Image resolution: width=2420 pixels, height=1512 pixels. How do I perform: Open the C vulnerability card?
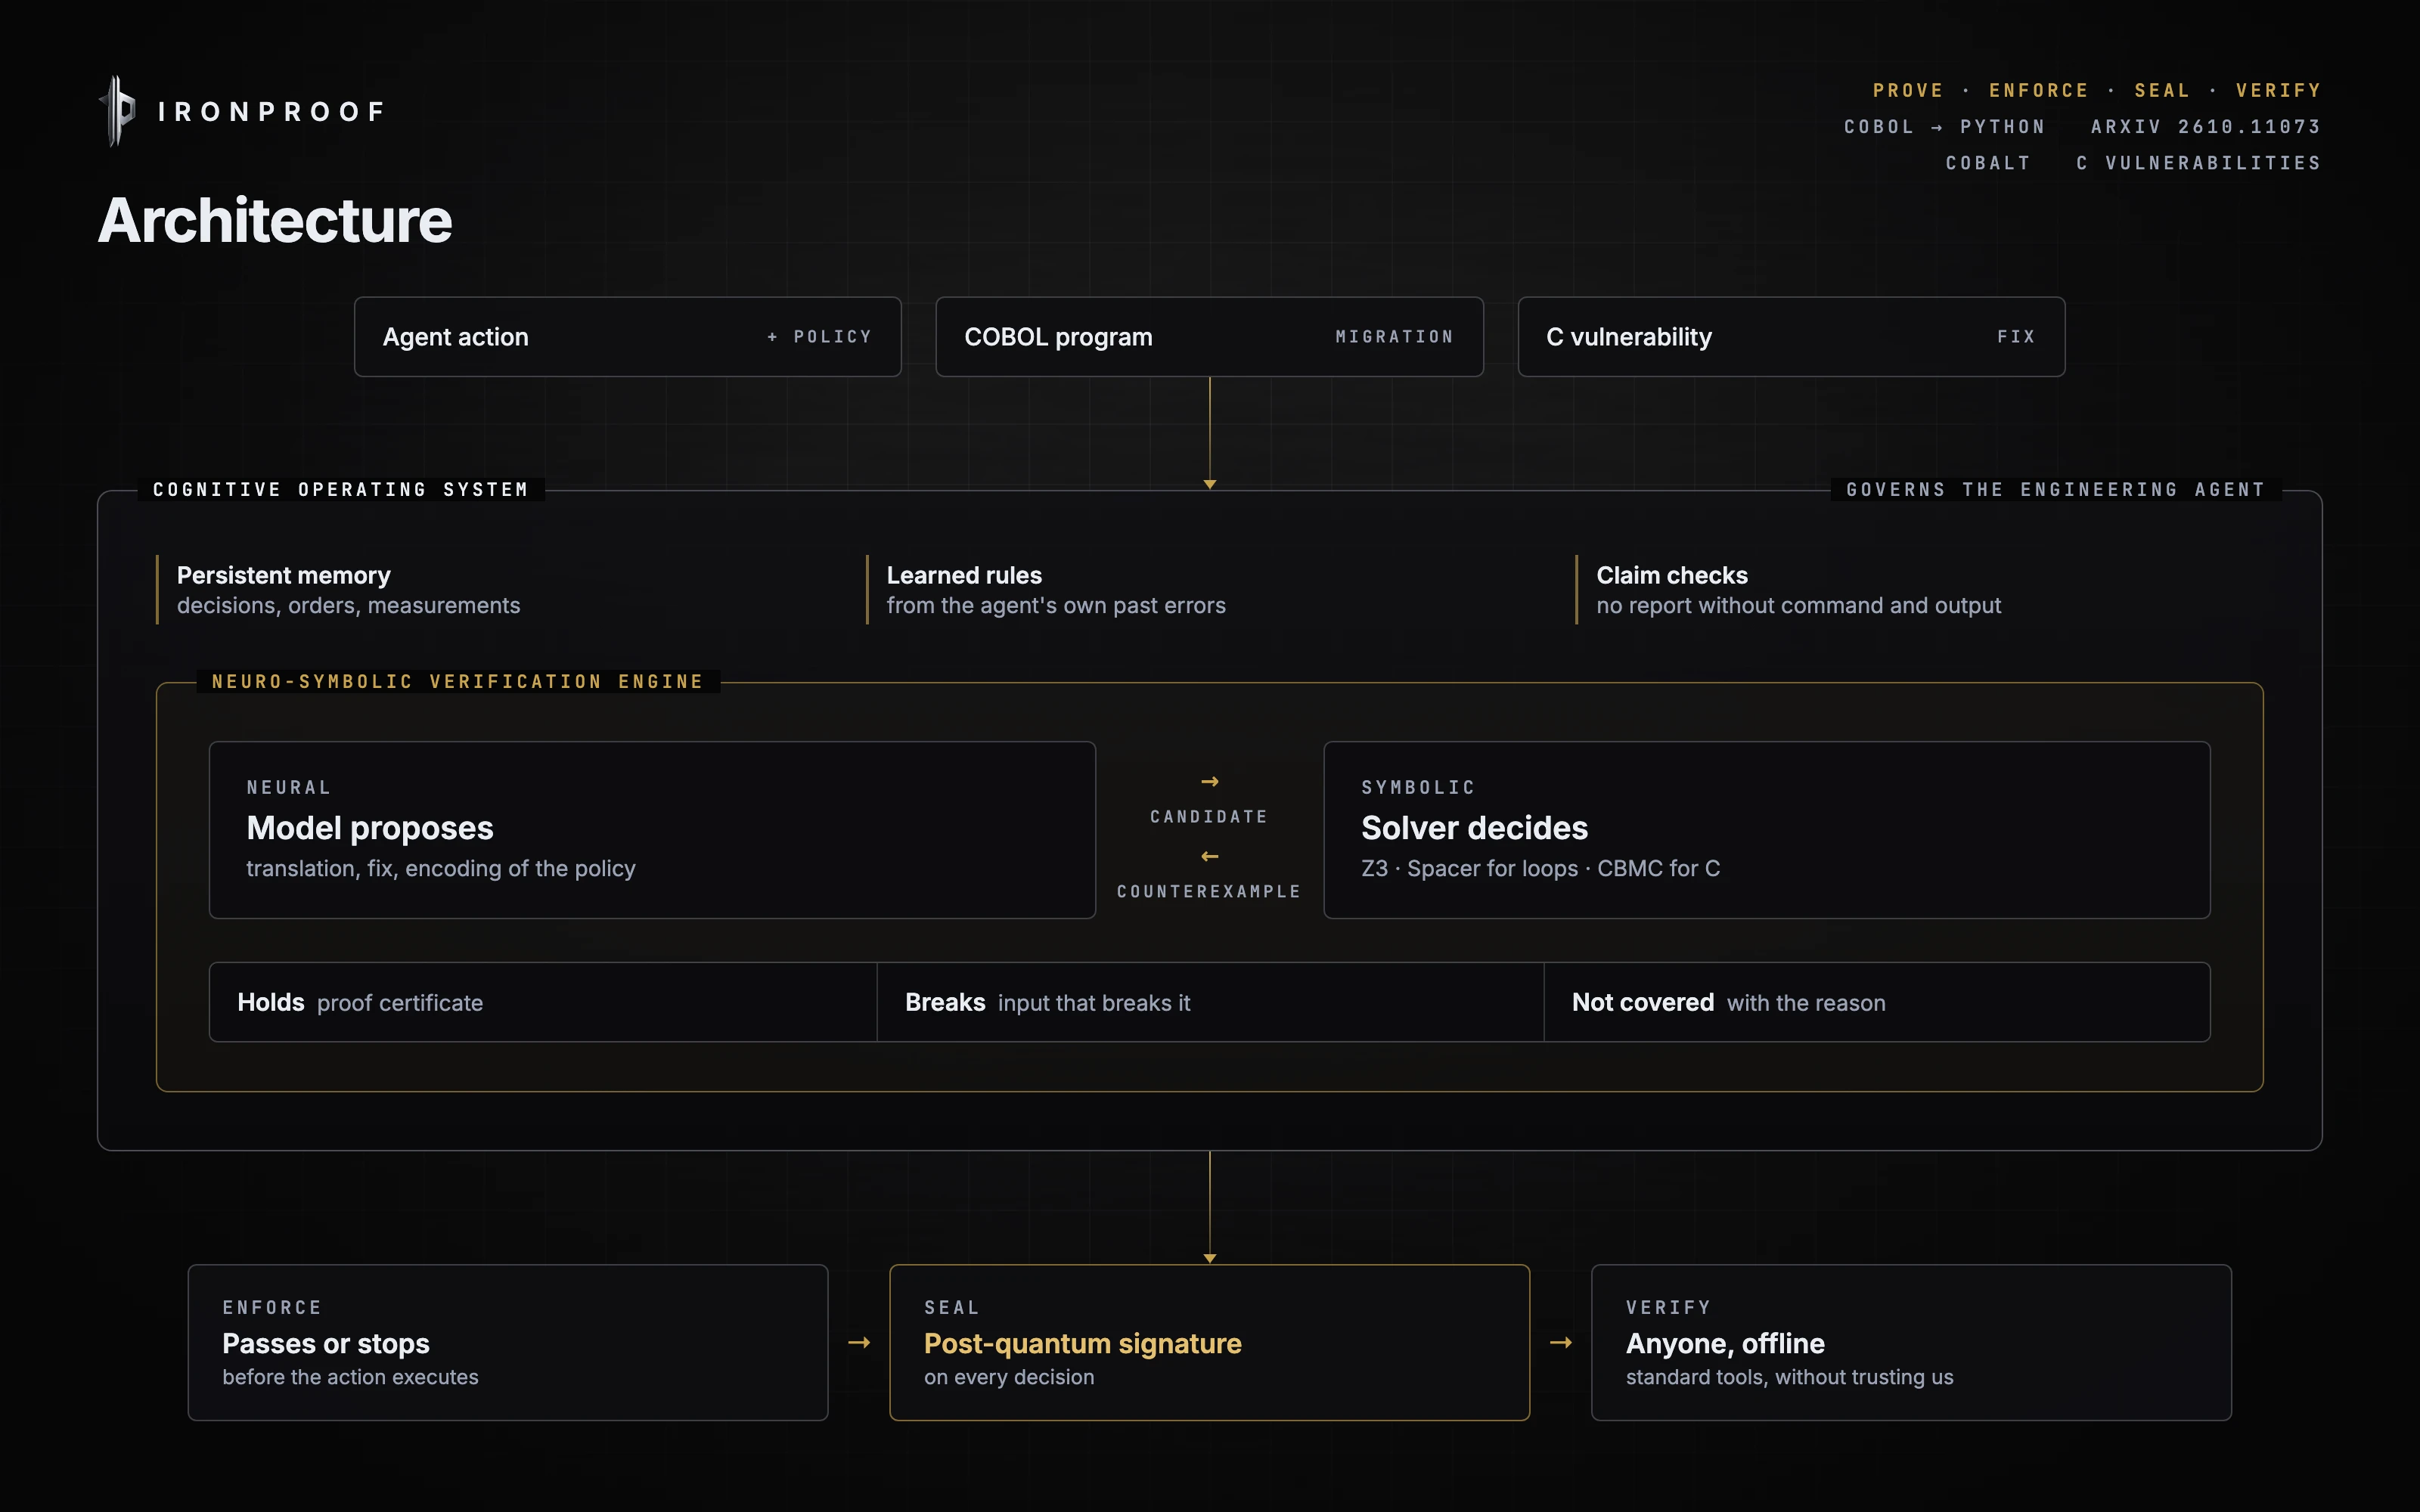point(1791,337)
